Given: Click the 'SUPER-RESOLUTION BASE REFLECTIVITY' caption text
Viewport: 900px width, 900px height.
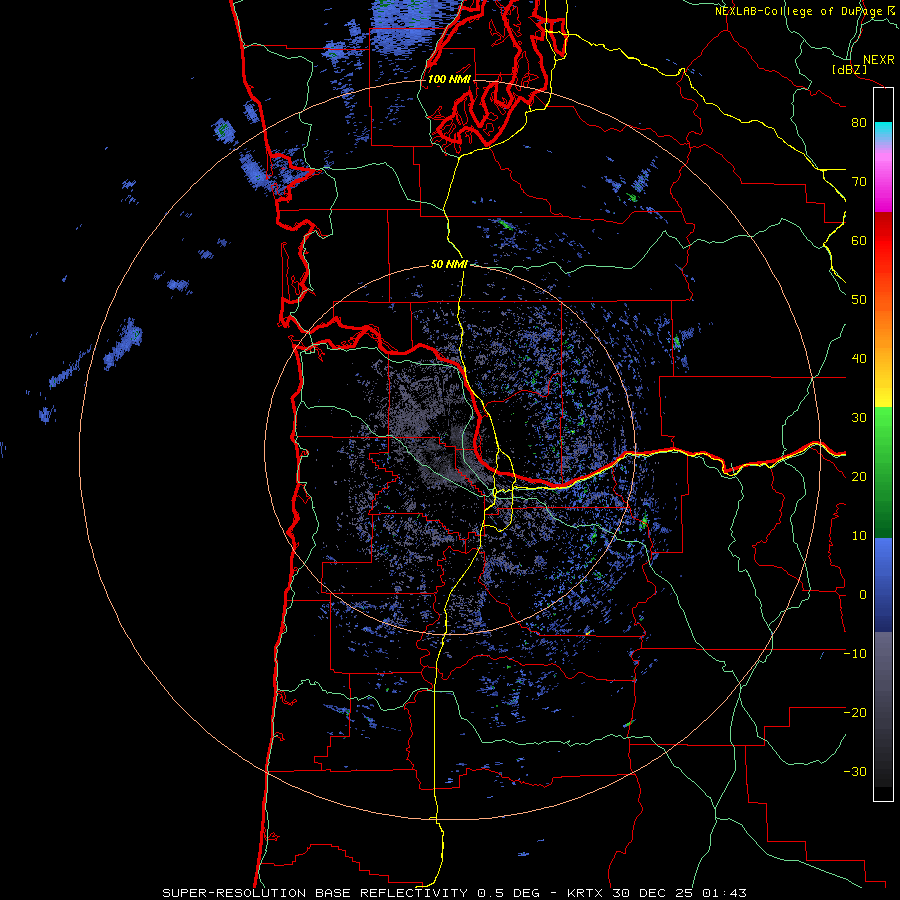Looking at the screenshot, I should [x=315, y=893].
